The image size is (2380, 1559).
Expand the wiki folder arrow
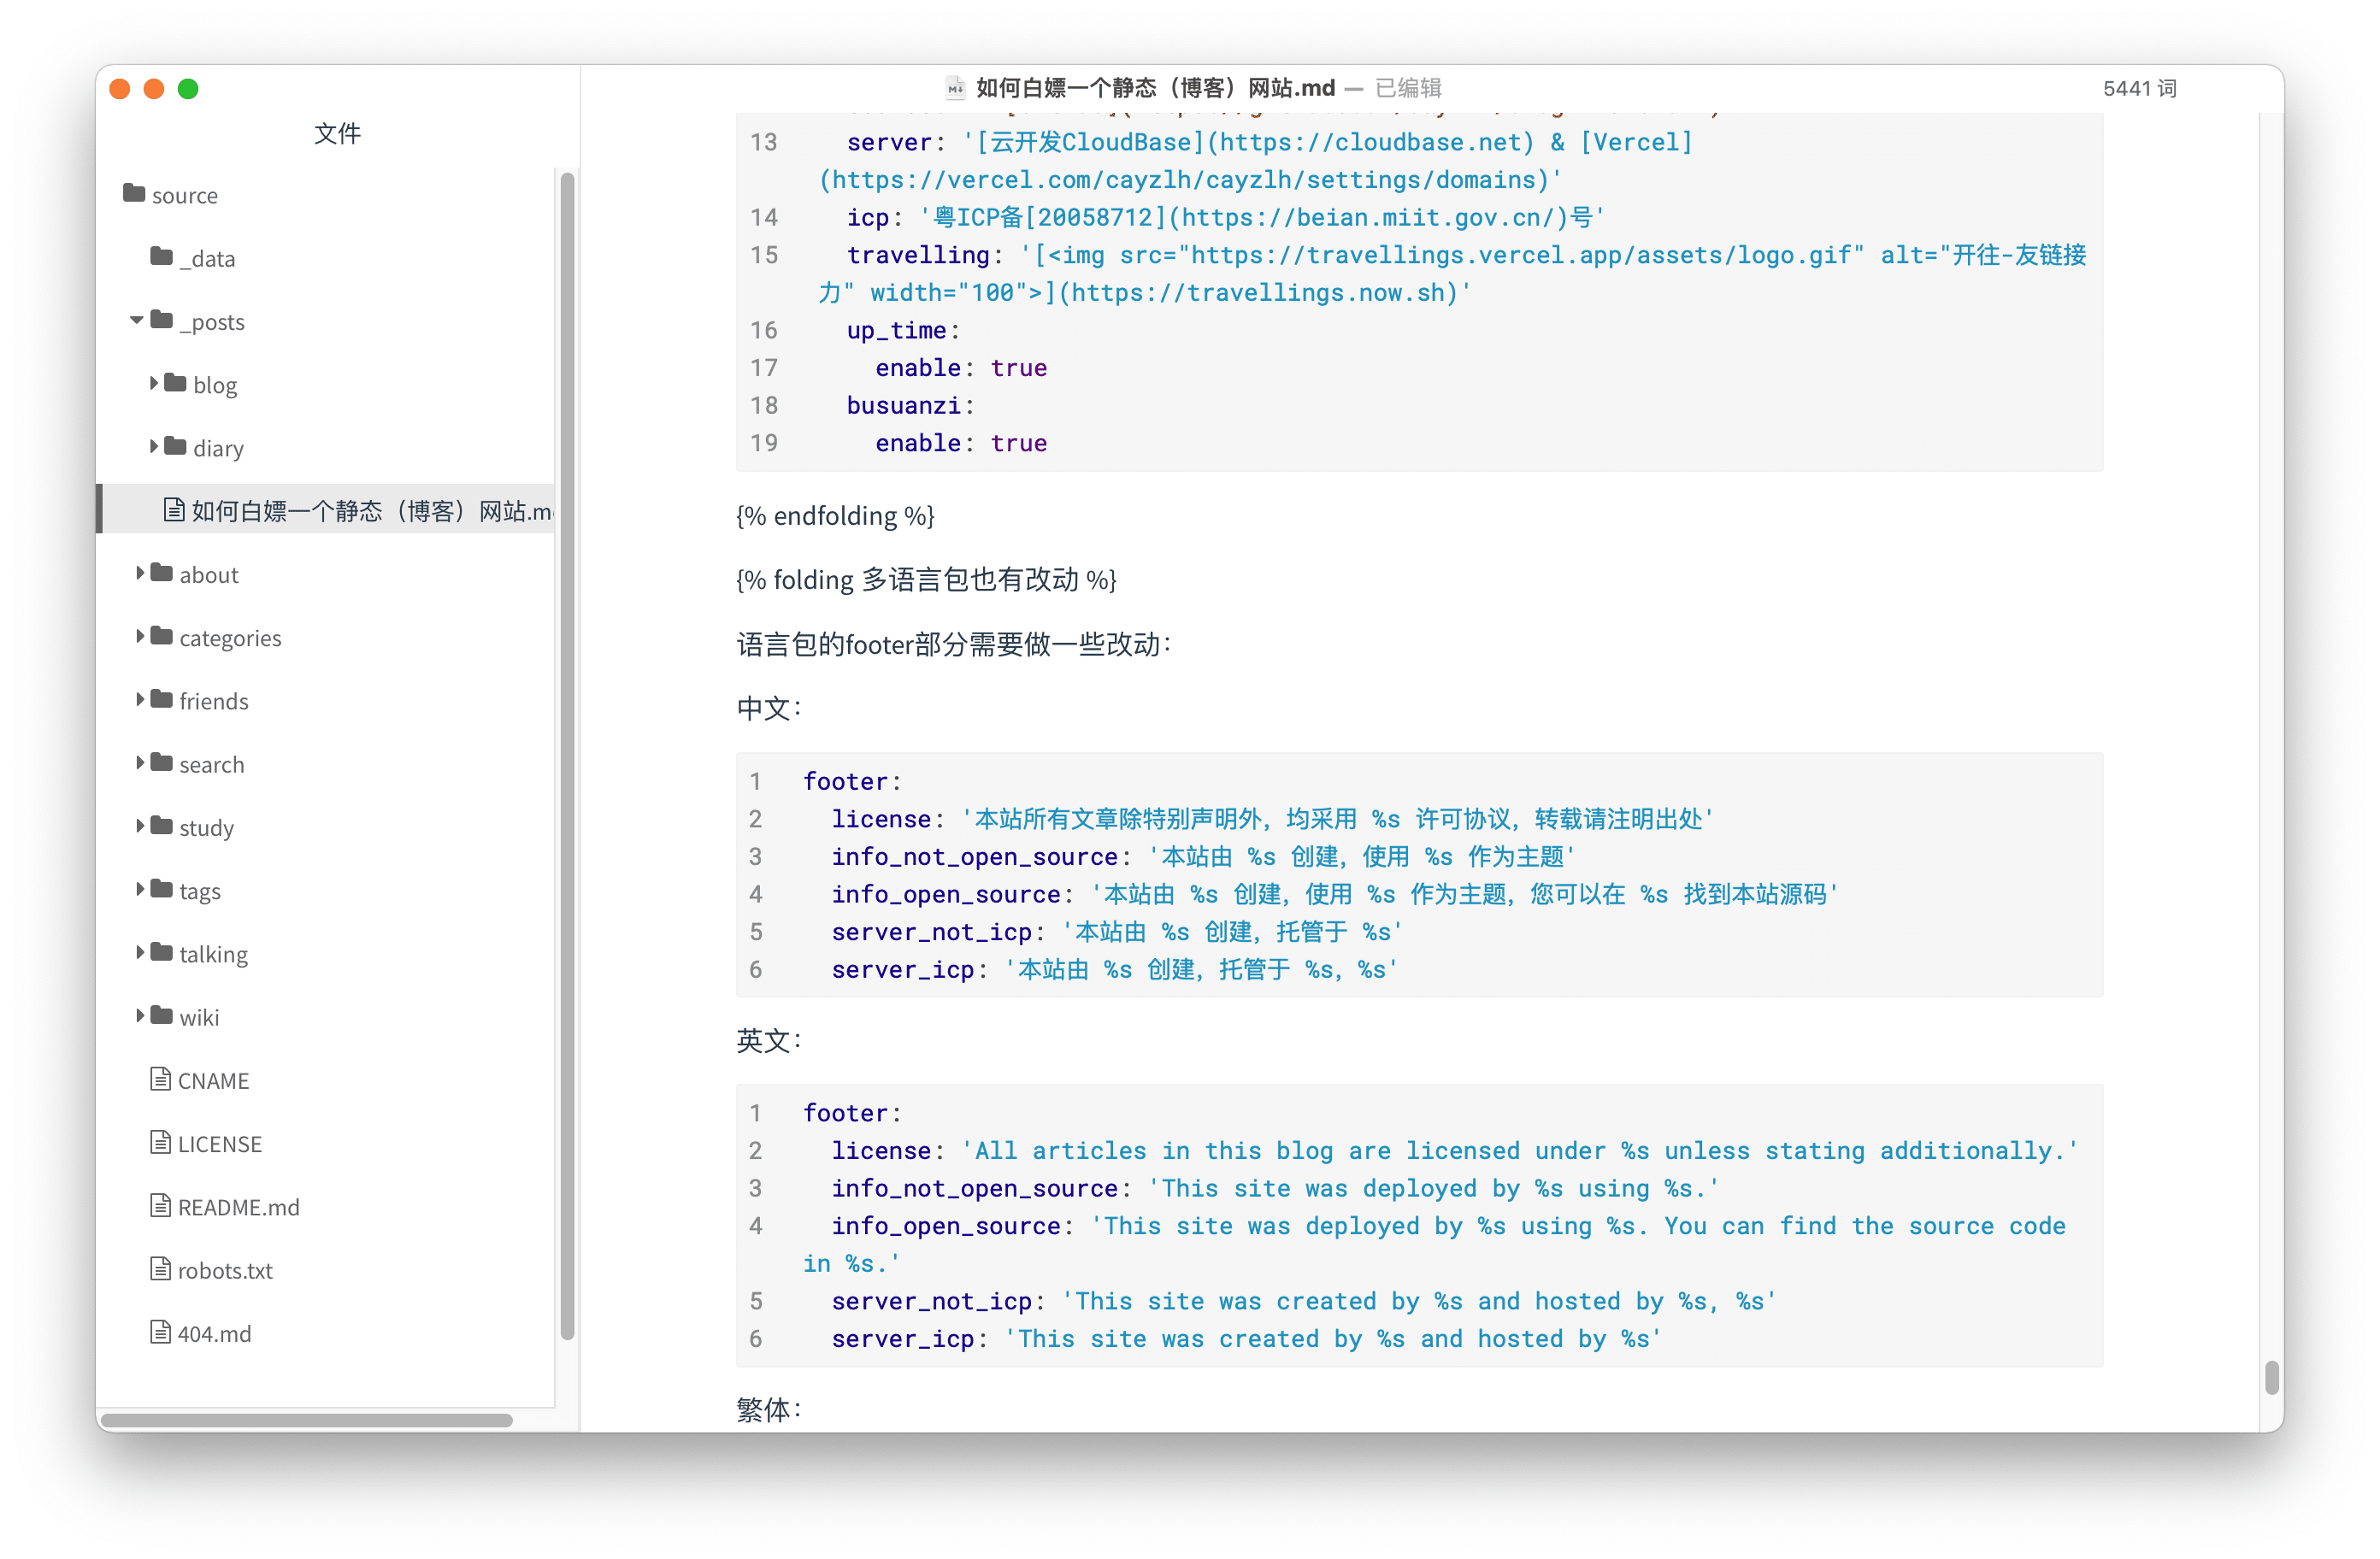pos(140,1016)
